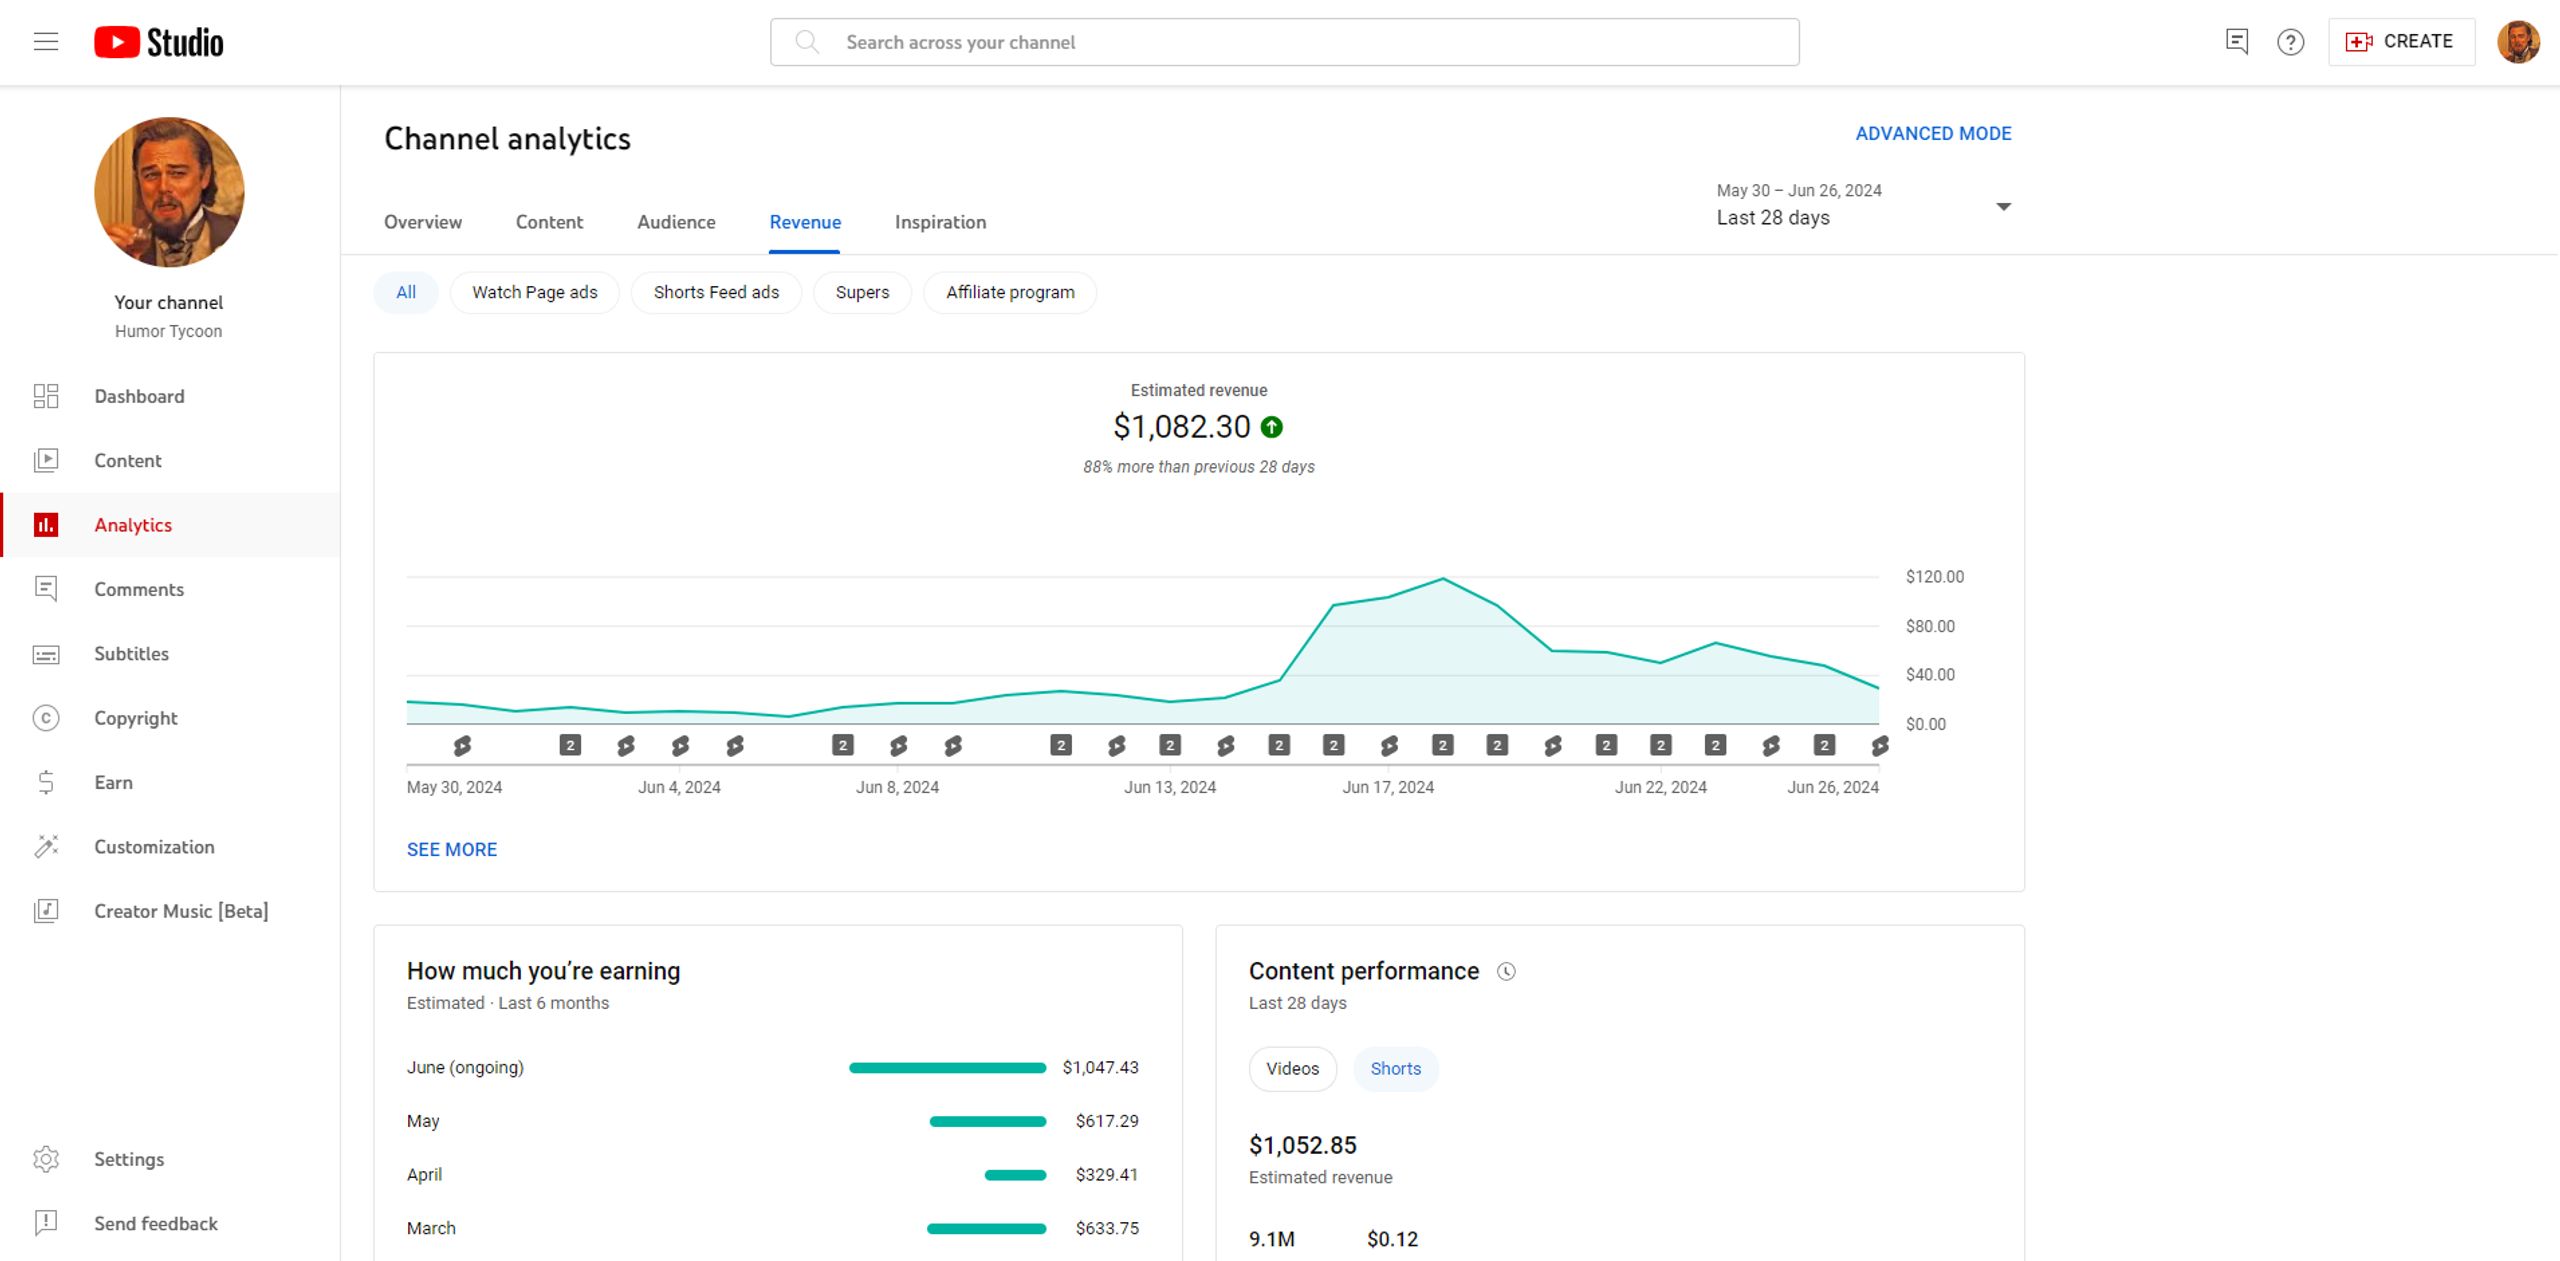
Task: Click the Shorts marker below May 30, 2024
Action: point(462,746)
